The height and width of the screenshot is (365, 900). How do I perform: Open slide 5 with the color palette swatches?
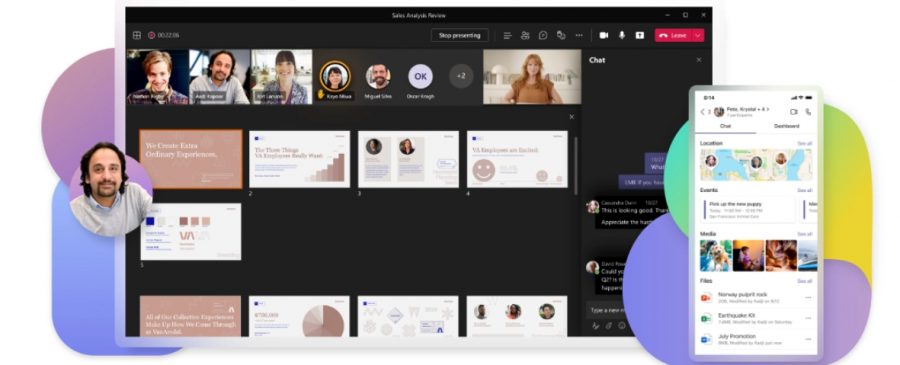pos(191,232)
